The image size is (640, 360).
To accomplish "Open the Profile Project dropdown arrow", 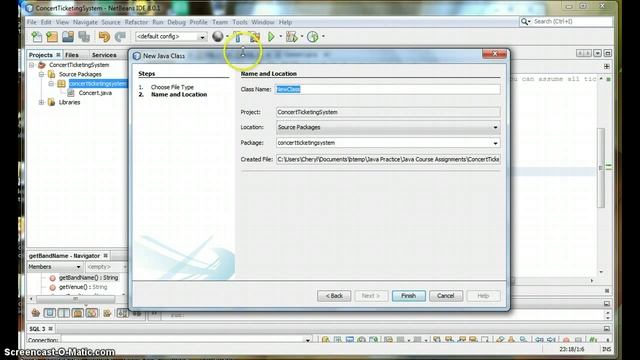I will pyautogui.click(x=323, y=36).
